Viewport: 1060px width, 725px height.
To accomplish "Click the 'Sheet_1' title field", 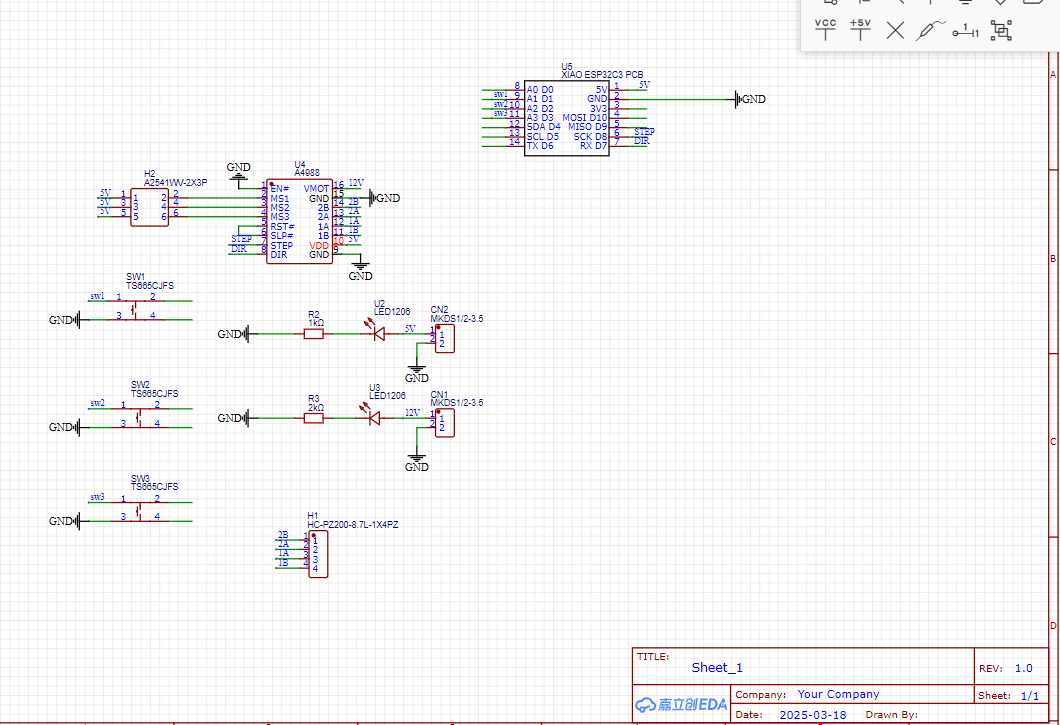I will click(x=717, y=668).
